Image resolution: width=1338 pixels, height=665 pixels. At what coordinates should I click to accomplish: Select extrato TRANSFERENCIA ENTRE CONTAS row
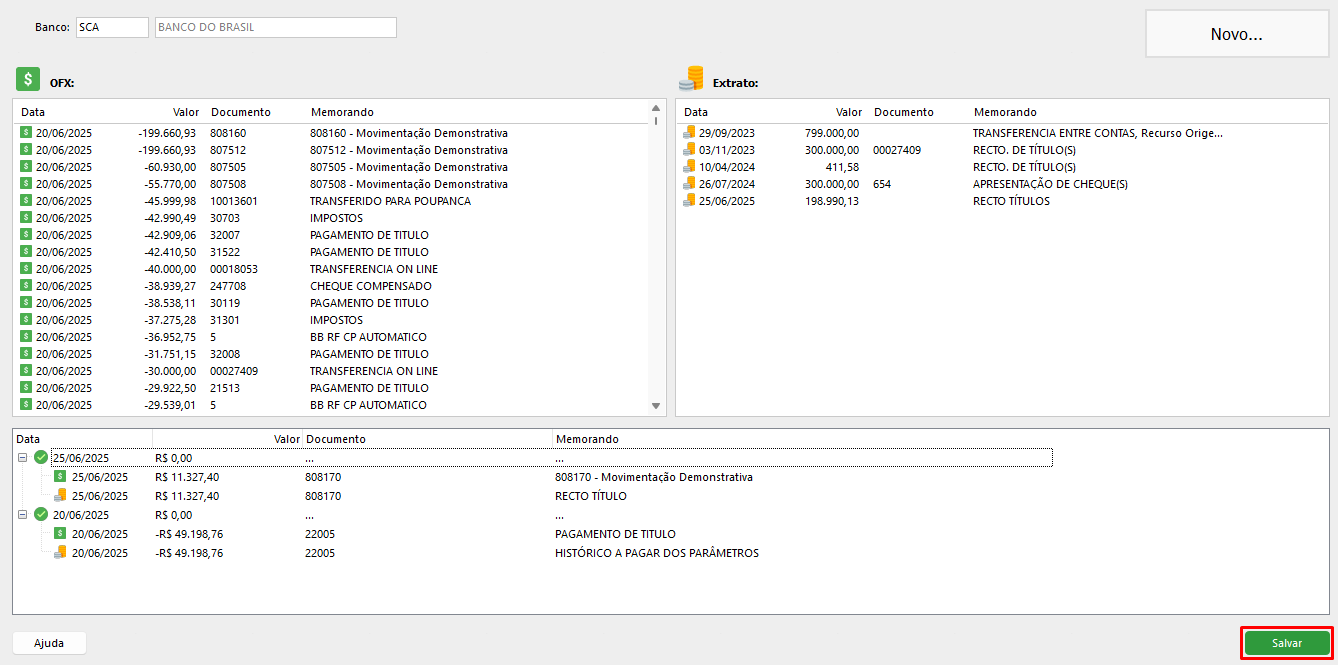(x=1002, y=132)
